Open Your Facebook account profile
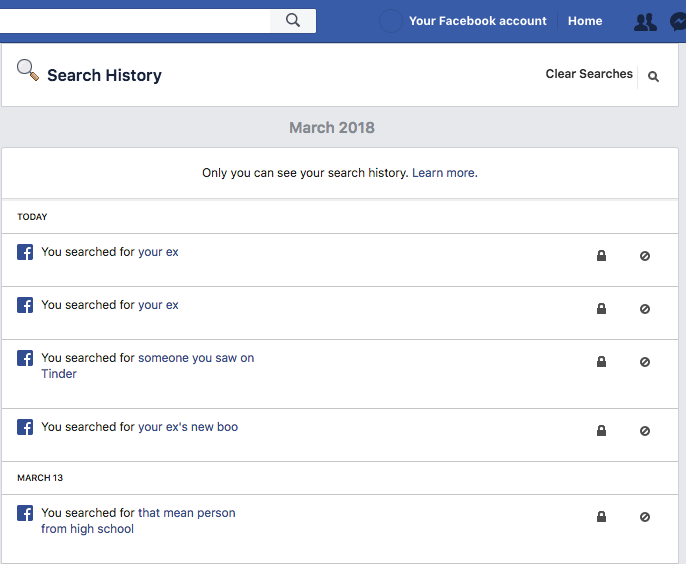Viewport: 686px width, 564px height. [x=478, y=21]
